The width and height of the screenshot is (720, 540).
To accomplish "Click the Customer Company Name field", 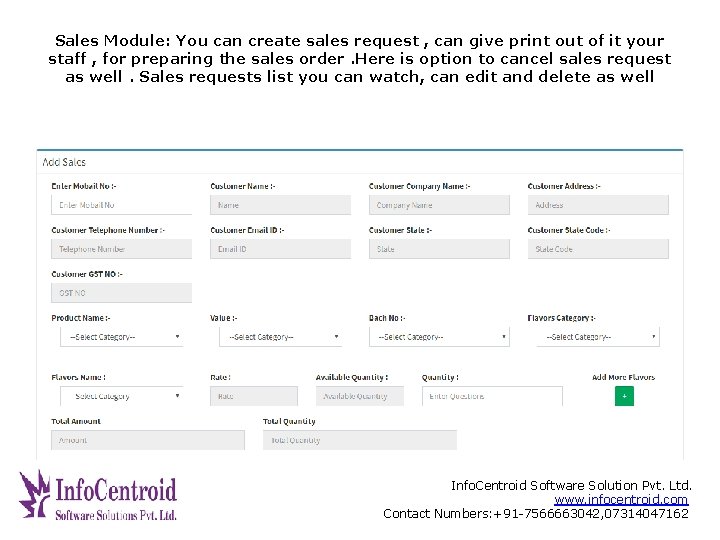I will click(x=439, y=205).
